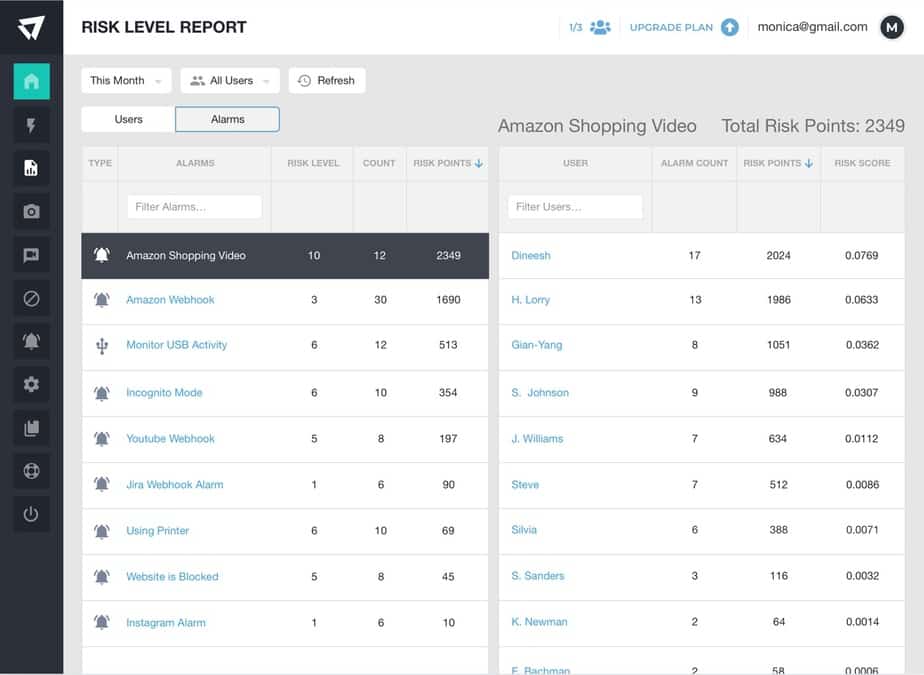Open the Youtube Webhook alarm link
This screenshot has height=675, width=924.
click(x=170, y=439)
